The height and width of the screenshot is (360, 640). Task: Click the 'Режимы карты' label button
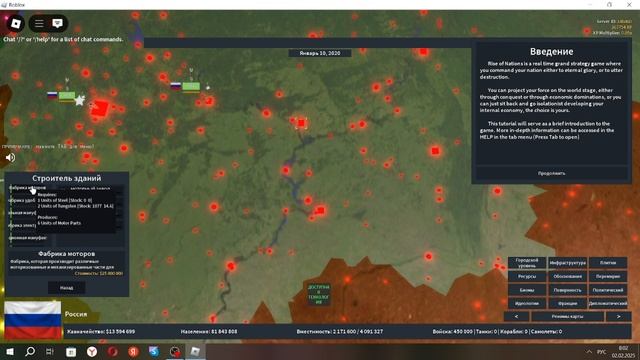(x=567, y=316)
